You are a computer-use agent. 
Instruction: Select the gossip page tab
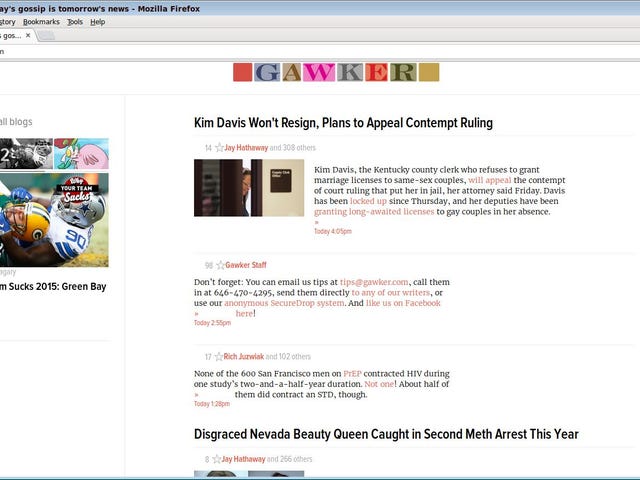[x=16, y=36]
